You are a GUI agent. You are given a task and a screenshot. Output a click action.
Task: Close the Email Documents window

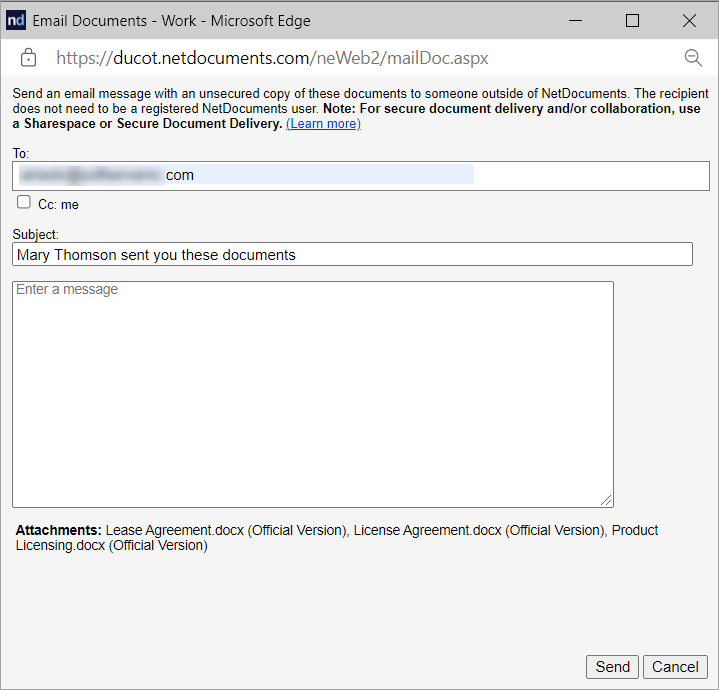pyautogui.click(x=689, y=20)
